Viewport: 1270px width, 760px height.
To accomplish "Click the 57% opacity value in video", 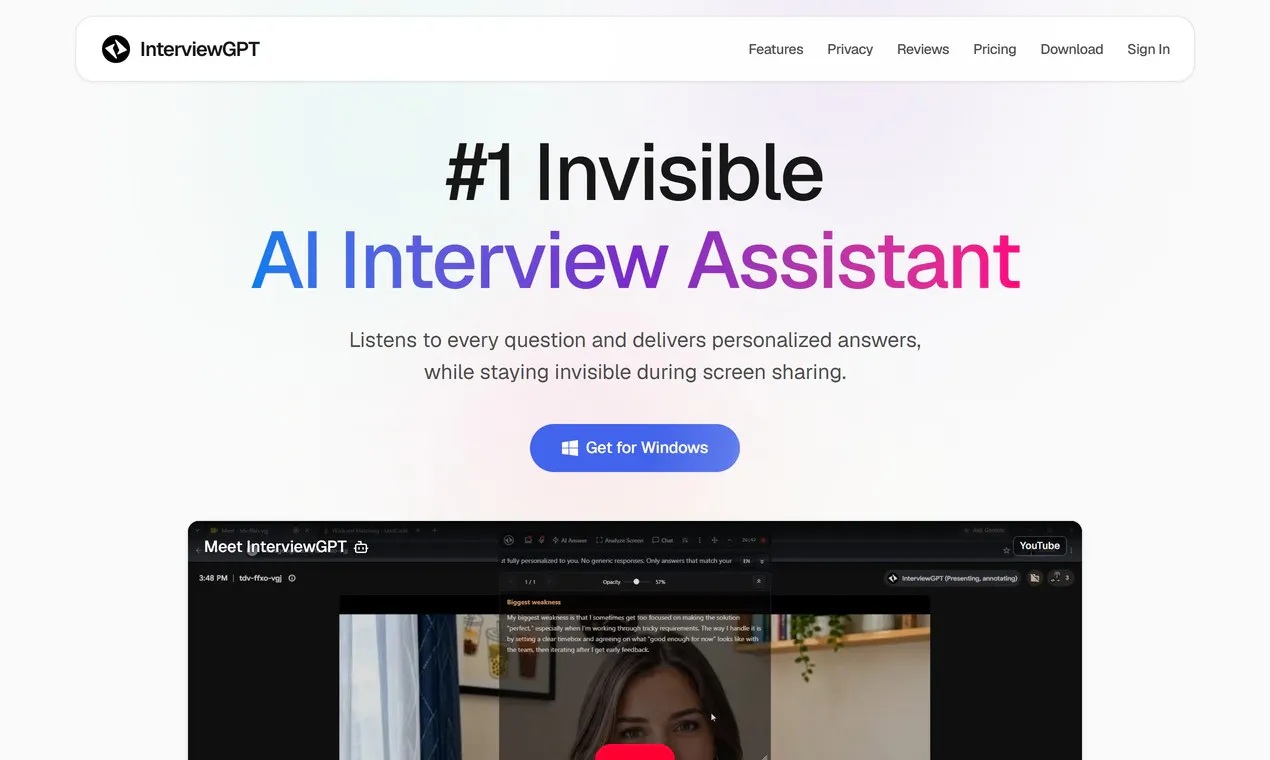I will click(x=660, y=581).
